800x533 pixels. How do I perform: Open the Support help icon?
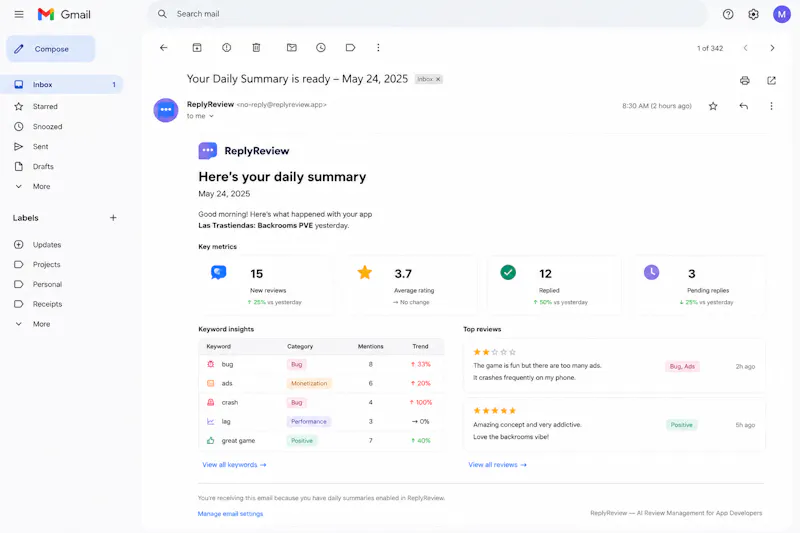tap(728, 14)
